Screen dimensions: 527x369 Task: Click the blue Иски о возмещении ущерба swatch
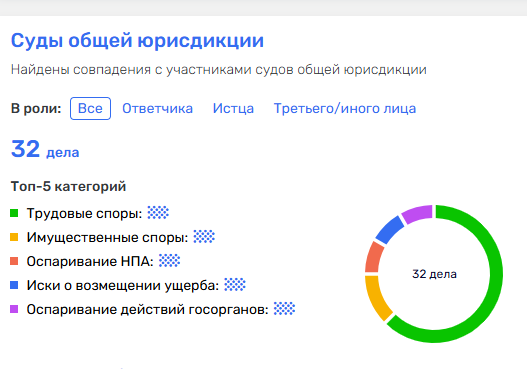click(x=14, y=285)
